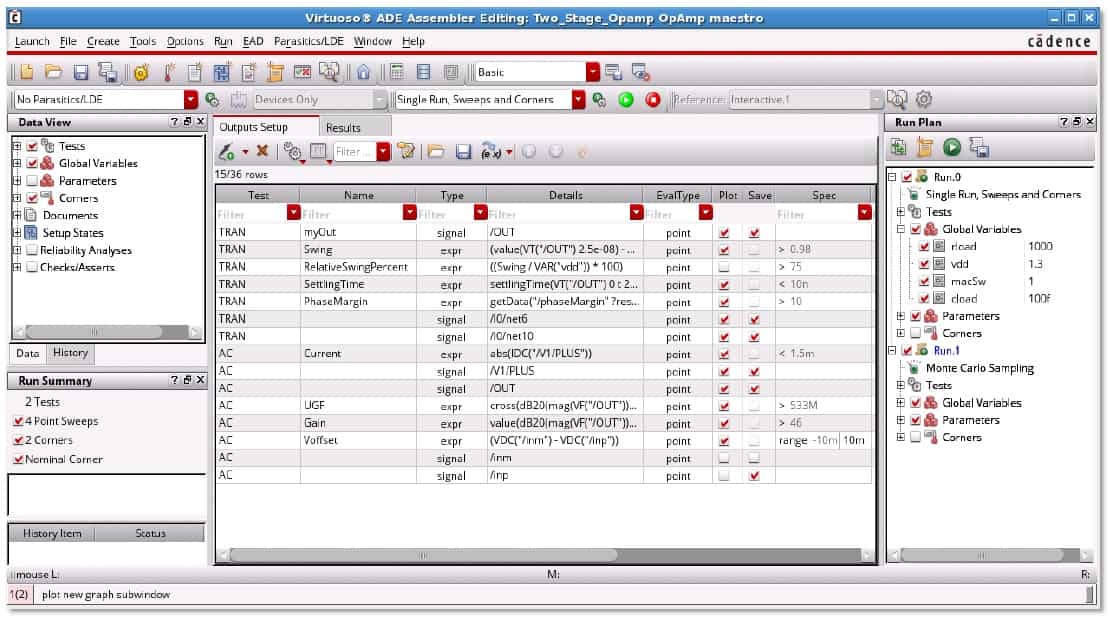This screenshot has height=620, width=1109.
Task: Click the add run icon in Run Plan toolbar
Action: (x=898, y=147)
